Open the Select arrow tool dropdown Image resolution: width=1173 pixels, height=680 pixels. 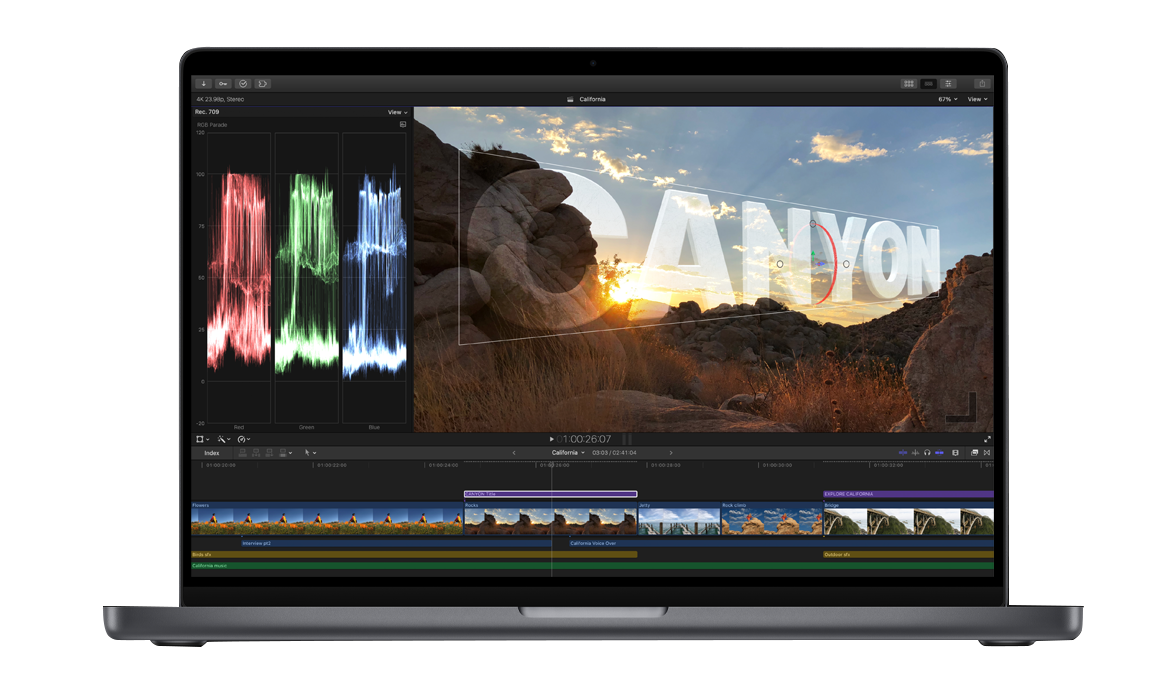pos(310,453)
